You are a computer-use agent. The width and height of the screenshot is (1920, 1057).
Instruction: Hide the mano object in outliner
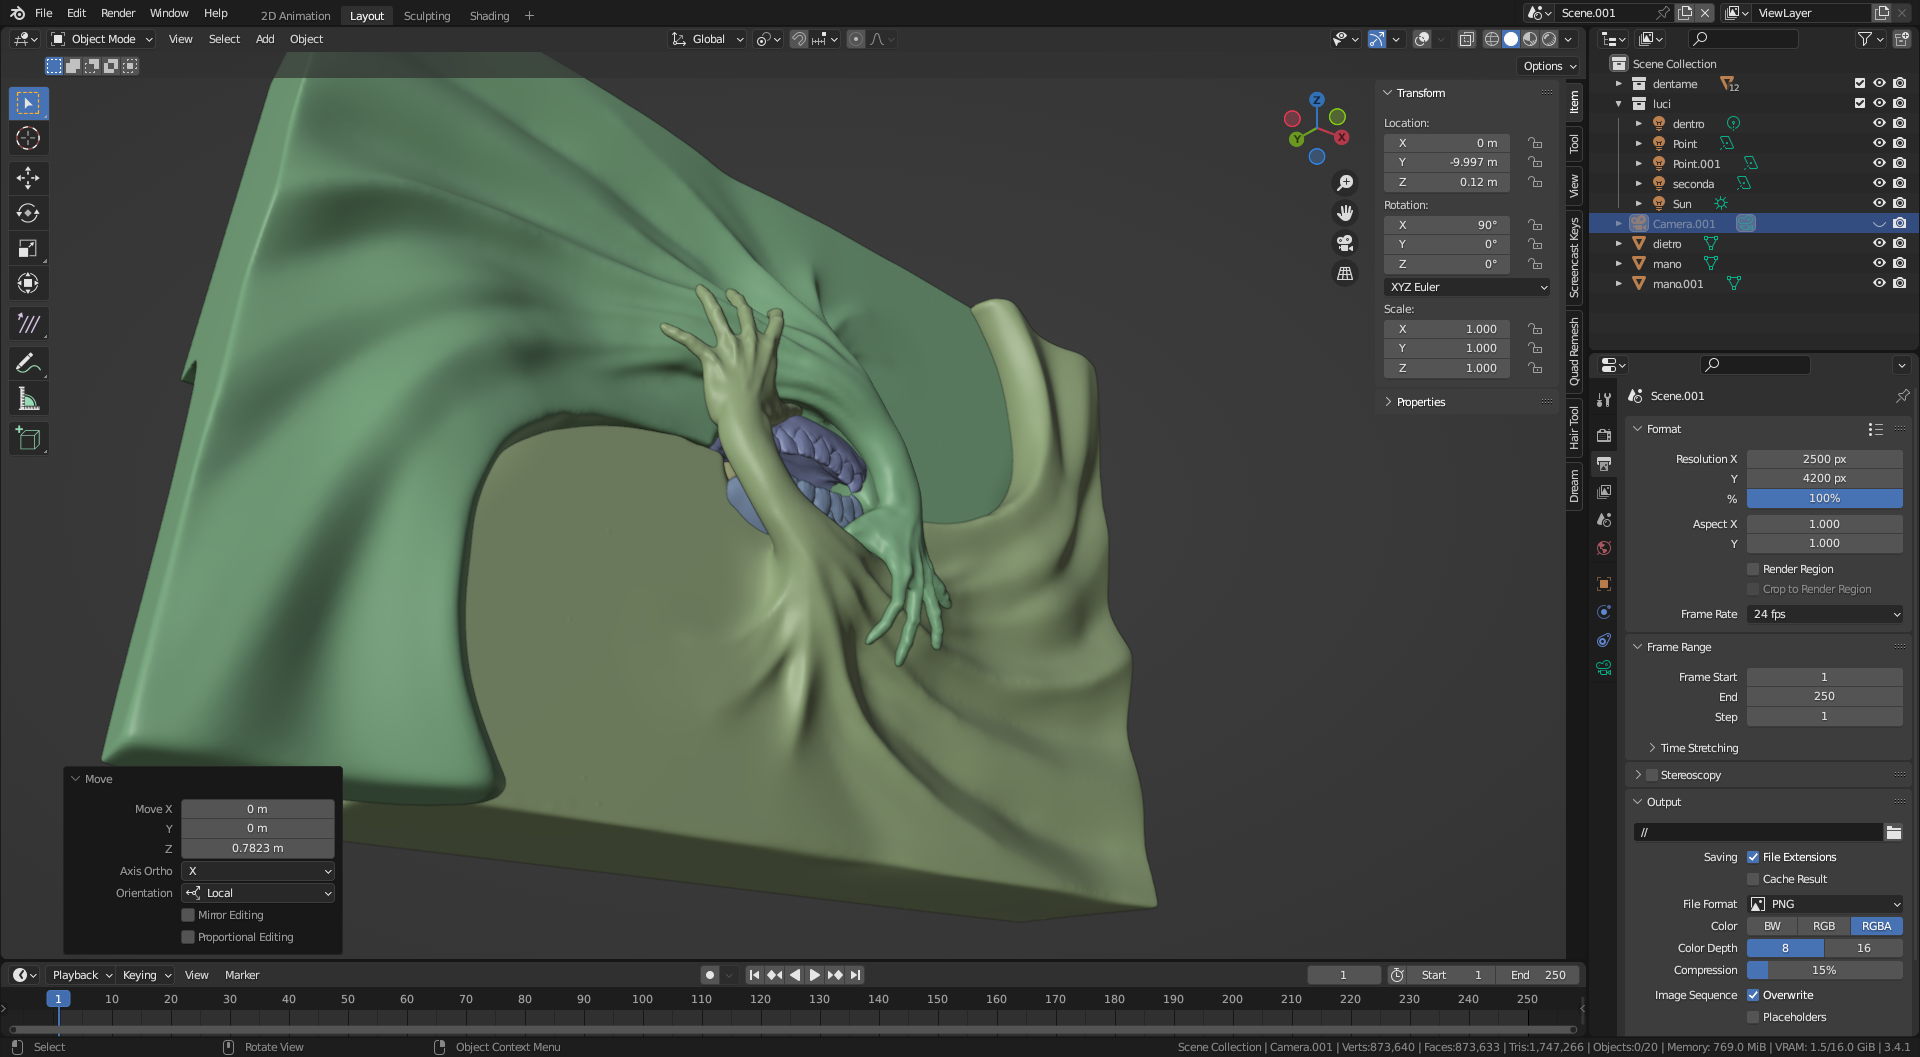point(1879,264)
